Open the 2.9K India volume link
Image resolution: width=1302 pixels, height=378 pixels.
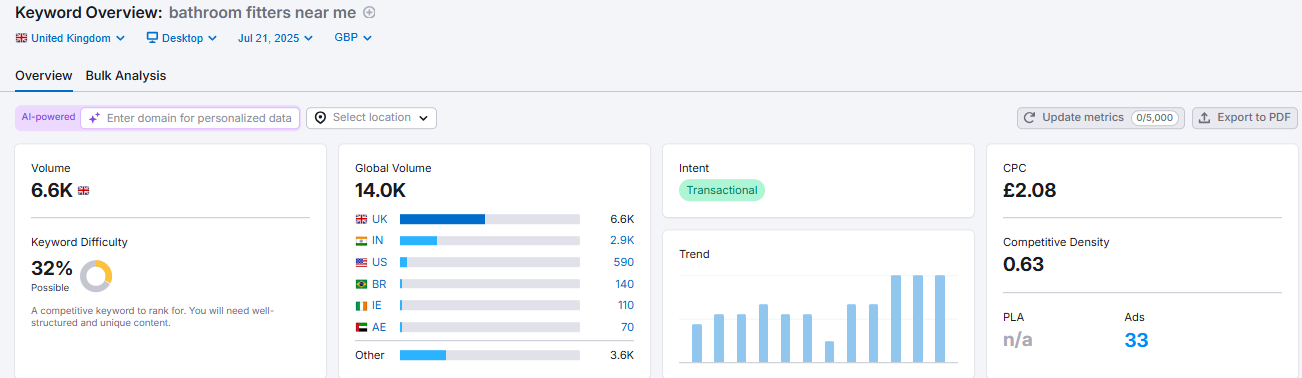(x=621, y=241)
